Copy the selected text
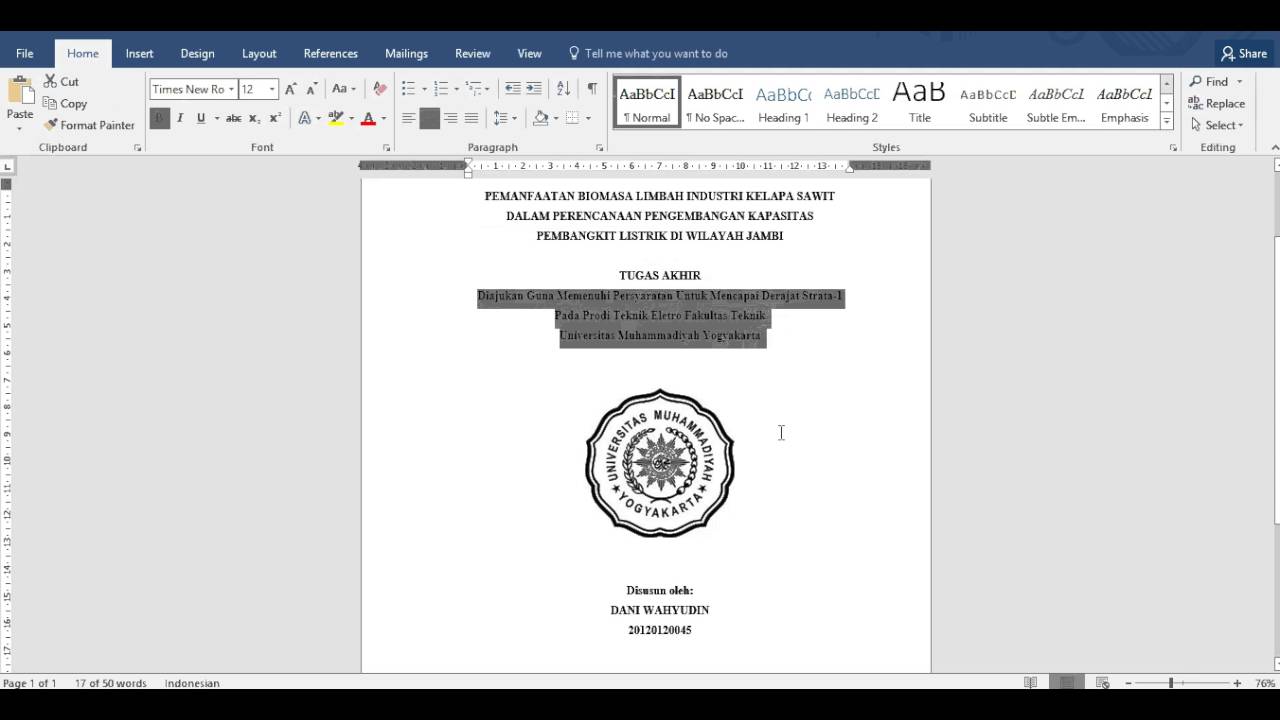 [x=65, y=103]
